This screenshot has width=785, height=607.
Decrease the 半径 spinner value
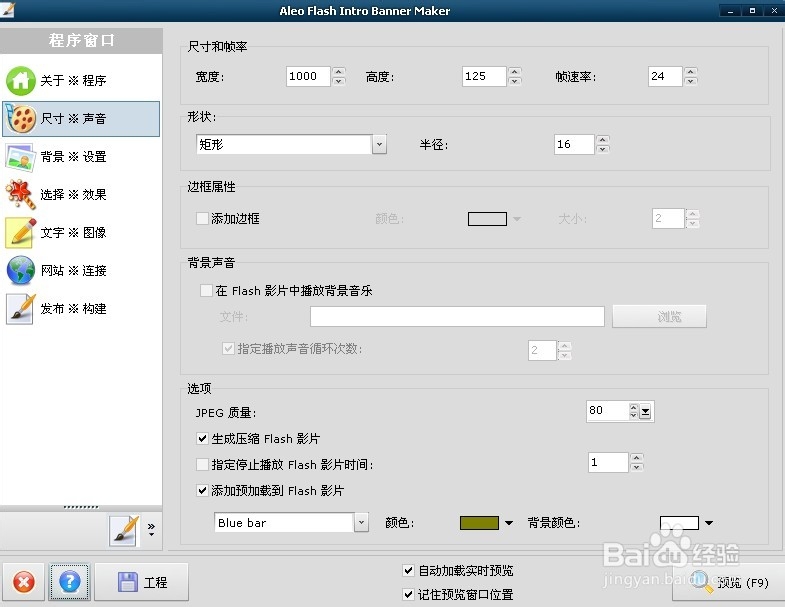click(x=603, y=150)
